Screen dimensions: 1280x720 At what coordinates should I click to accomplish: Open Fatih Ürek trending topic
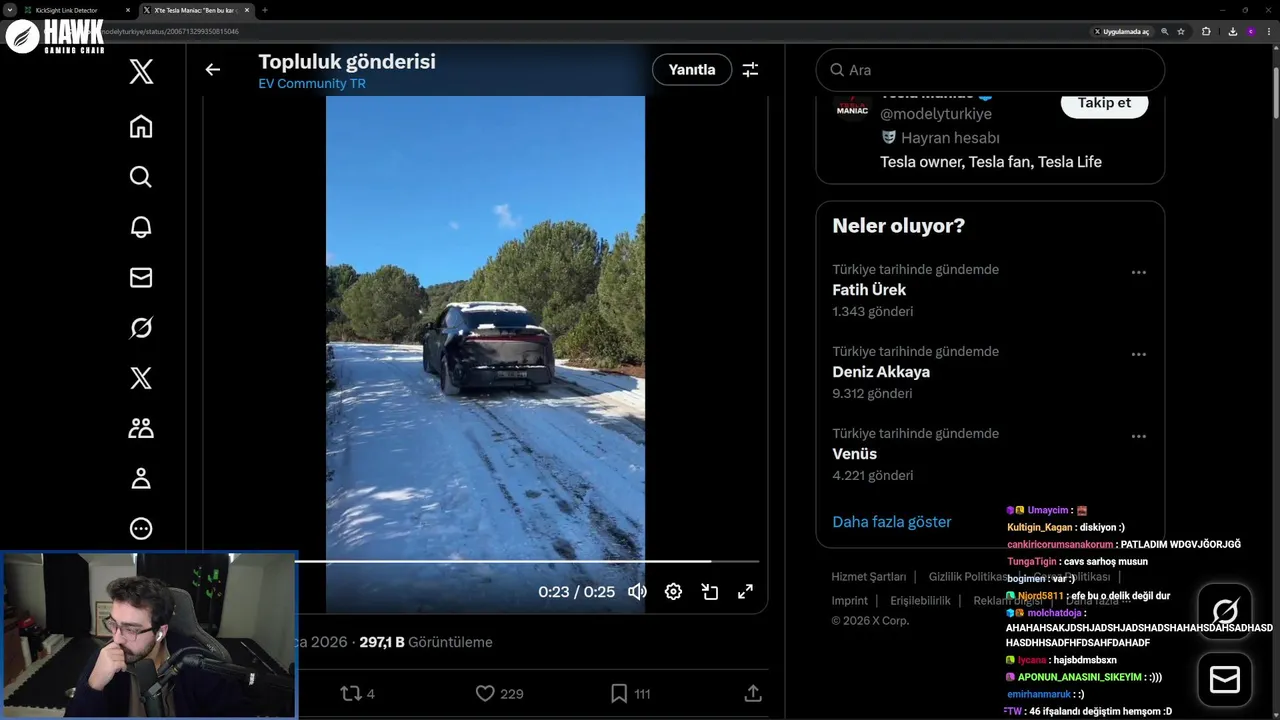869,290
